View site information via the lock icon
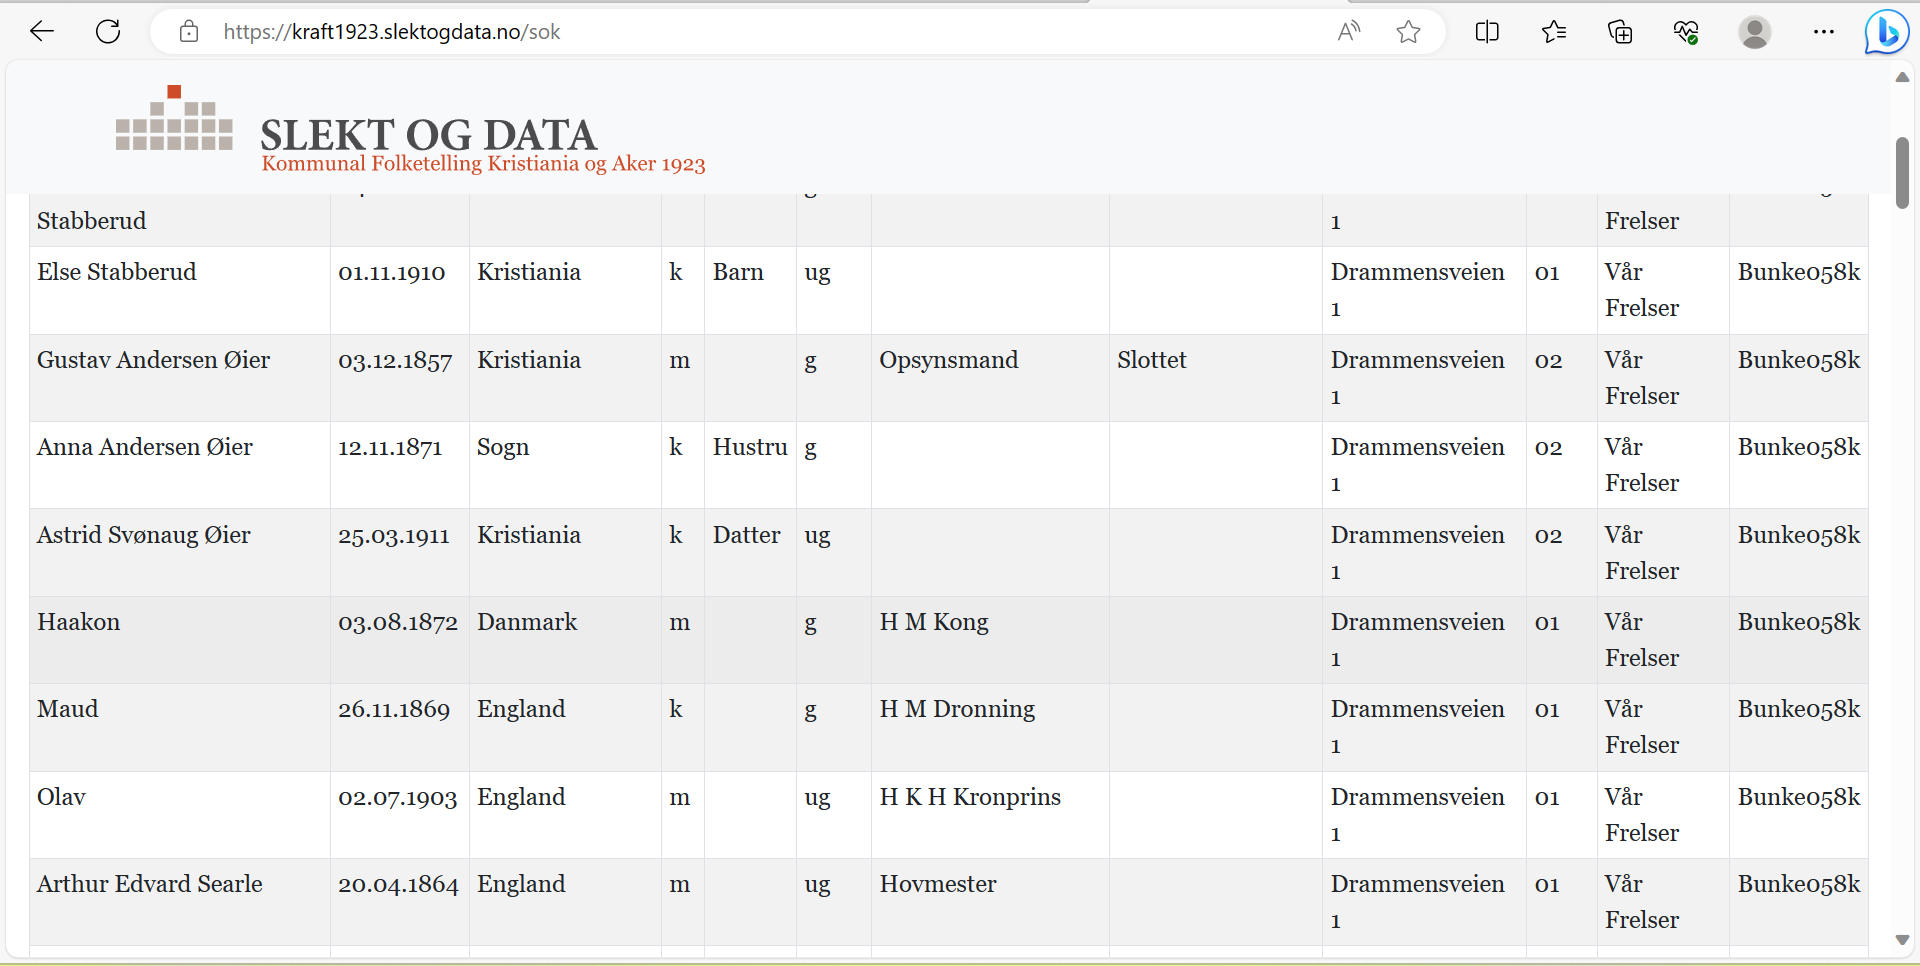This screenshot has width=1920, height=966. [x=189, y=32]
